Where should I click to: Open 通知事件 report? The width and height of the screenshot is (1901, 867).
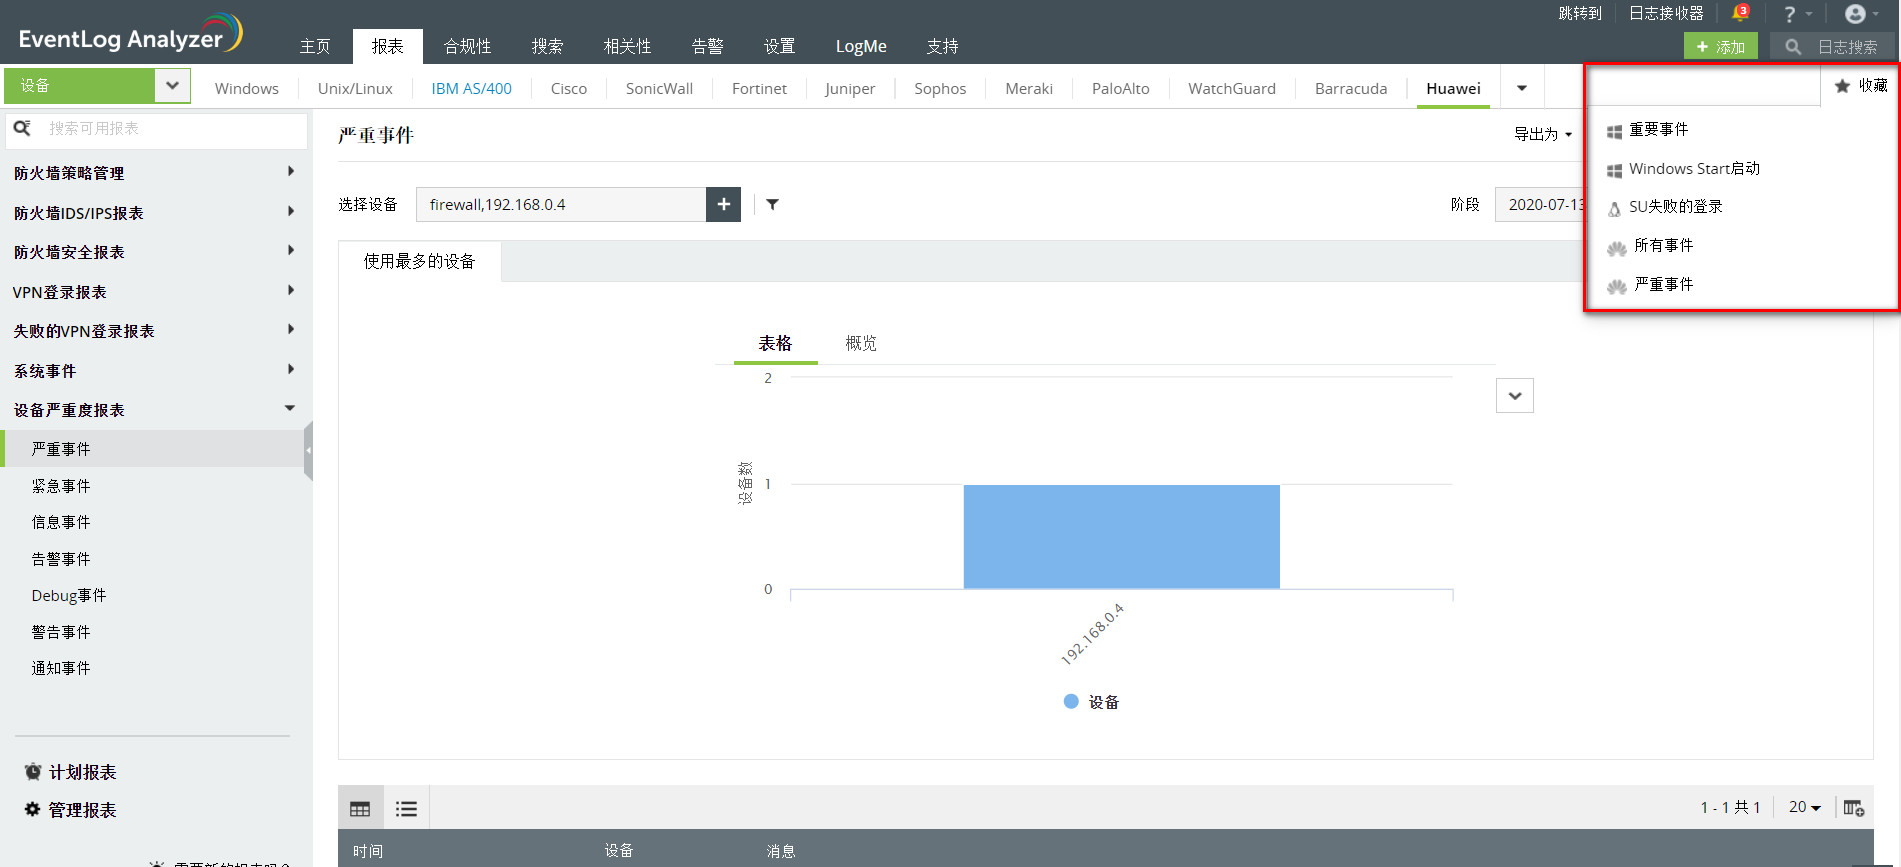pos(61,668)
